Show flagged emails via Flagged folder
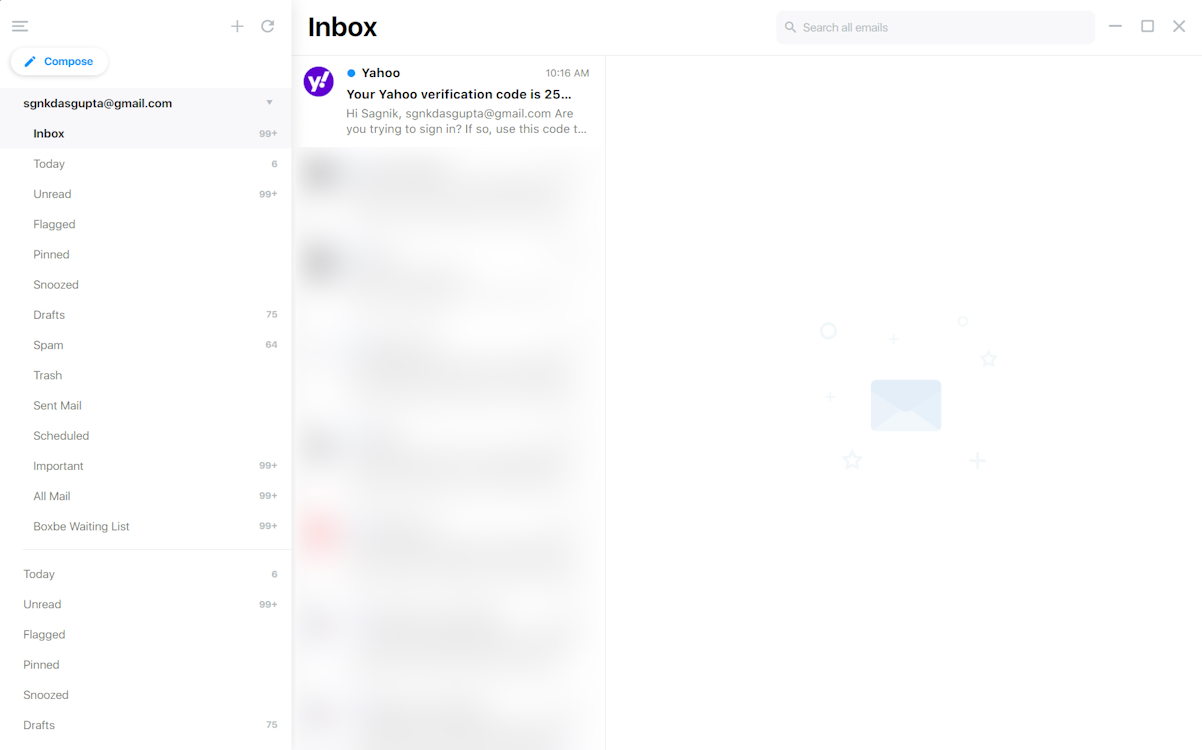Image resolution: width=1202 pixels, height=750 pixels. pyautogui.click(x=54, y=224)
